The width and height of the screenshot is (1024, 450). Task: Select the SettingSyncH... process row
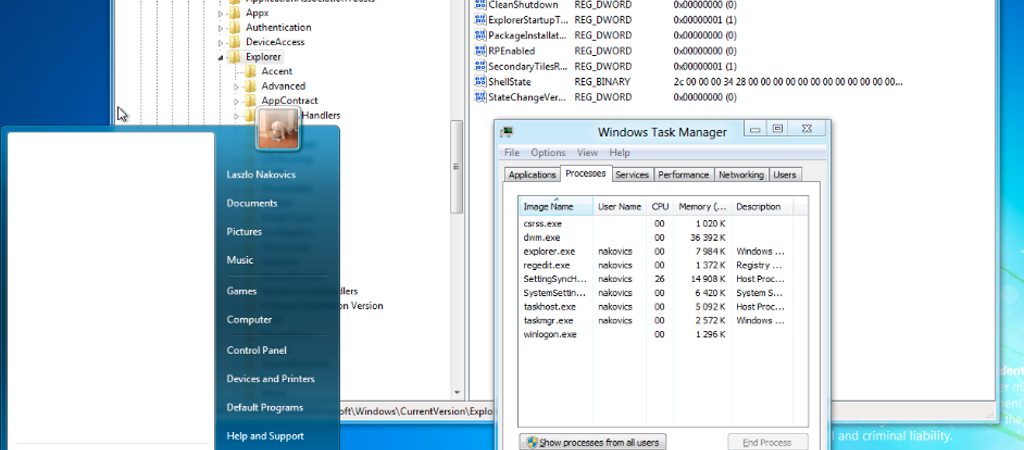point(663,279)
